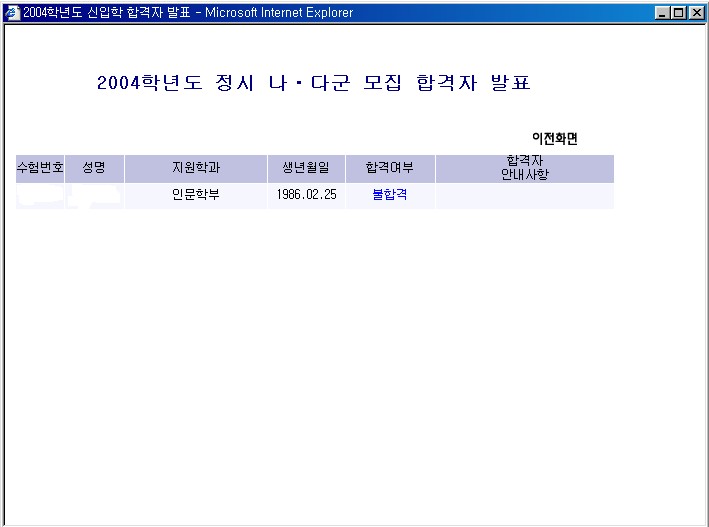The height and width of the screenshot is (527, 709).
Task: Select the 합격여부 column header
Action: pos(390,168)
